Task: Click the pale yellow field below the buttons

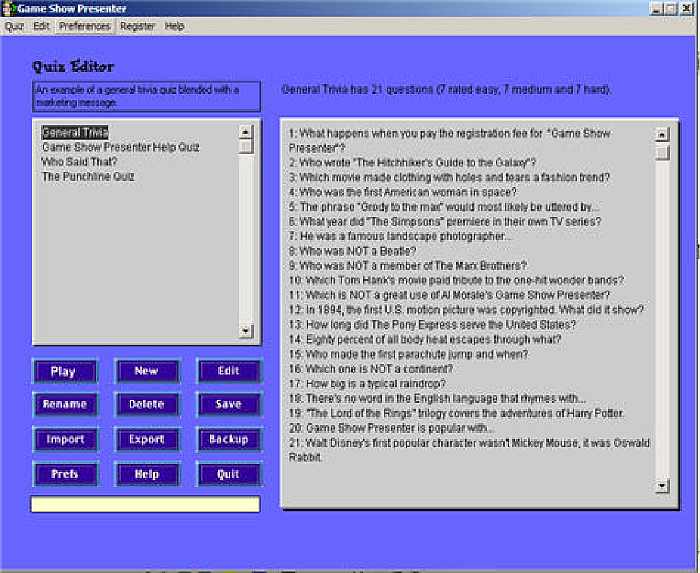Action: point(145,504)
